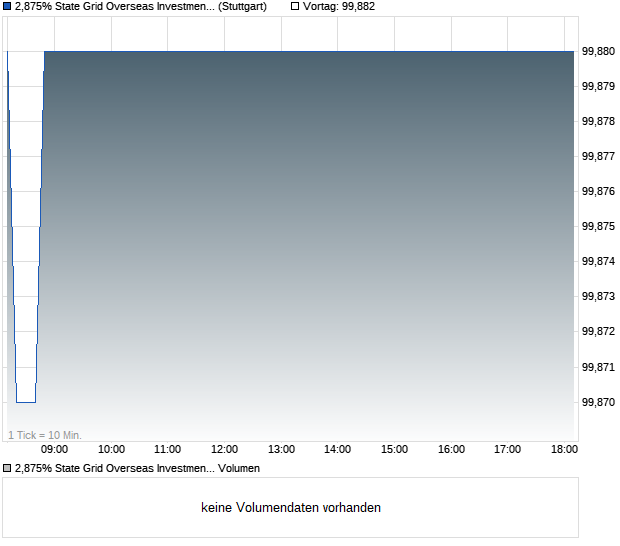
Task: Click the 15:00 time axis label
Action: click(395, 450)
